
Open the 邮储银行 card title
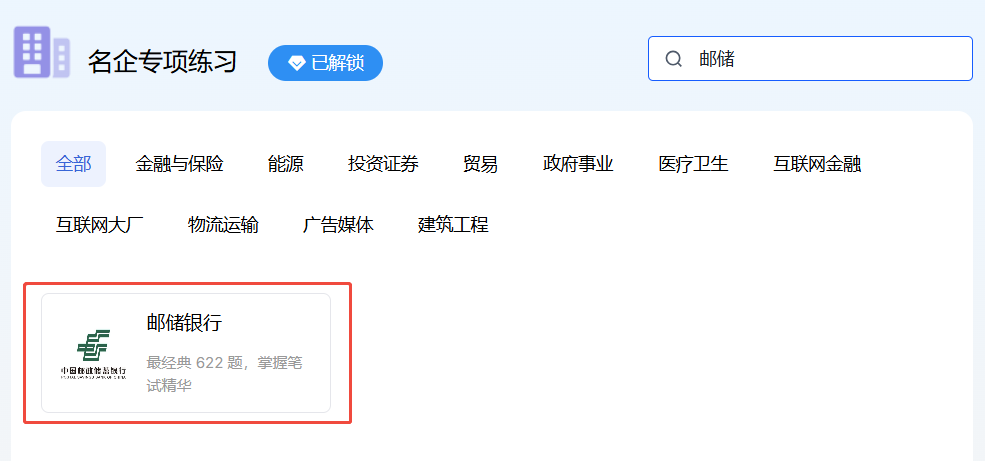[184, 323]
